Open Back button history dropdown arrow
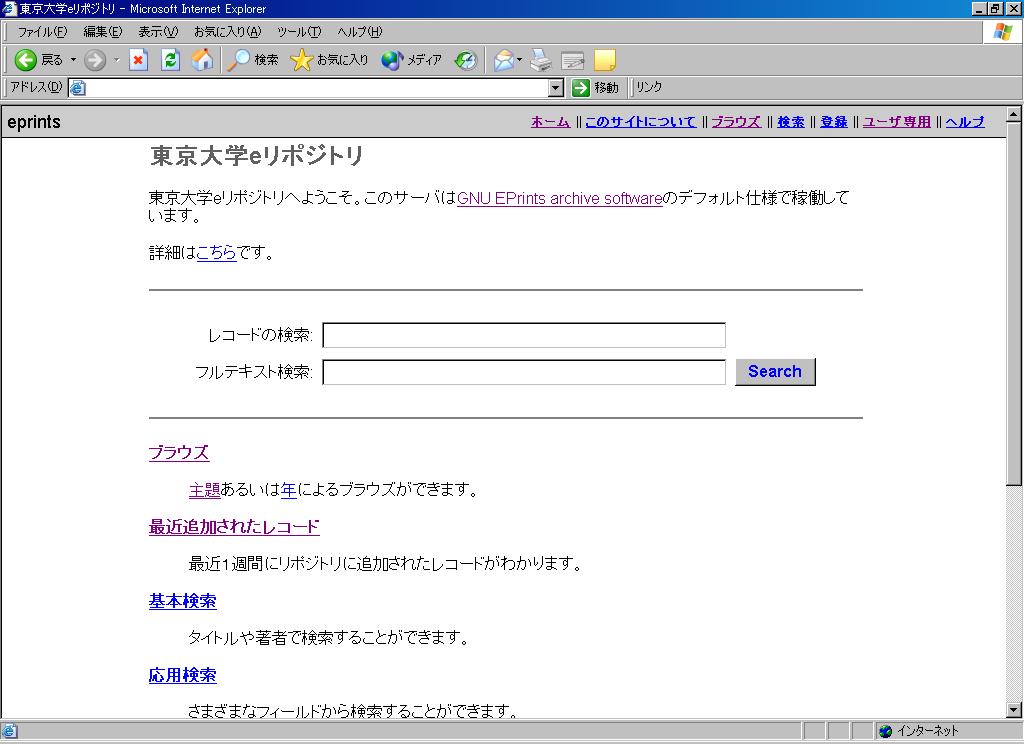The height and width of the screenshot is (744, 1024). (73, 60)
